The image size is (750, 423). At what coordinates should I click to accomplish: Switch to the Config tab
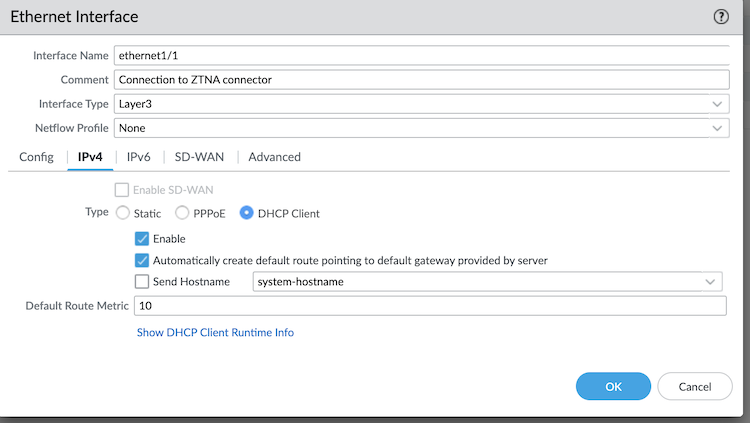coord(36,157)
